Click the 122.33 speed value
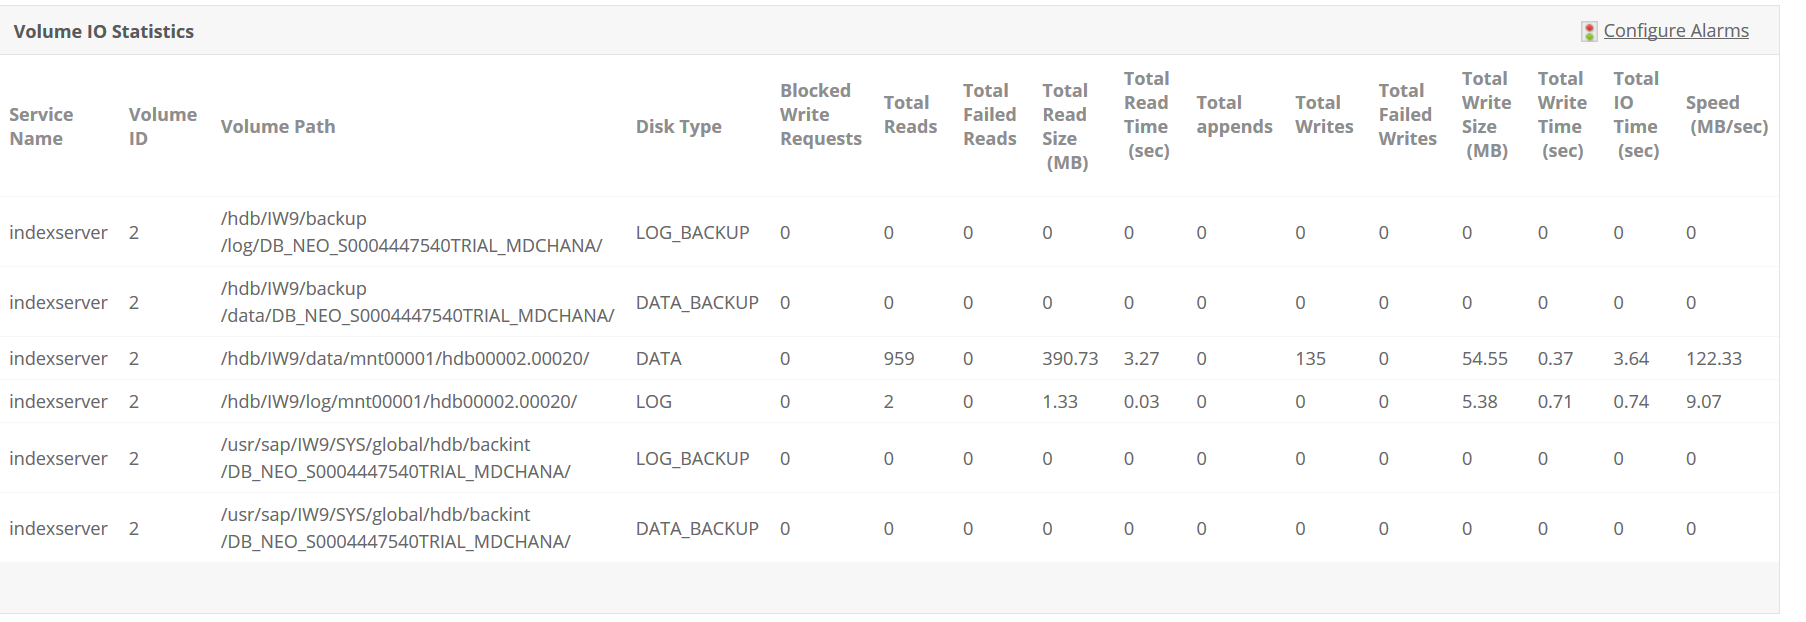Screen dimensions: 1806x622 [x=1713, y=358]
